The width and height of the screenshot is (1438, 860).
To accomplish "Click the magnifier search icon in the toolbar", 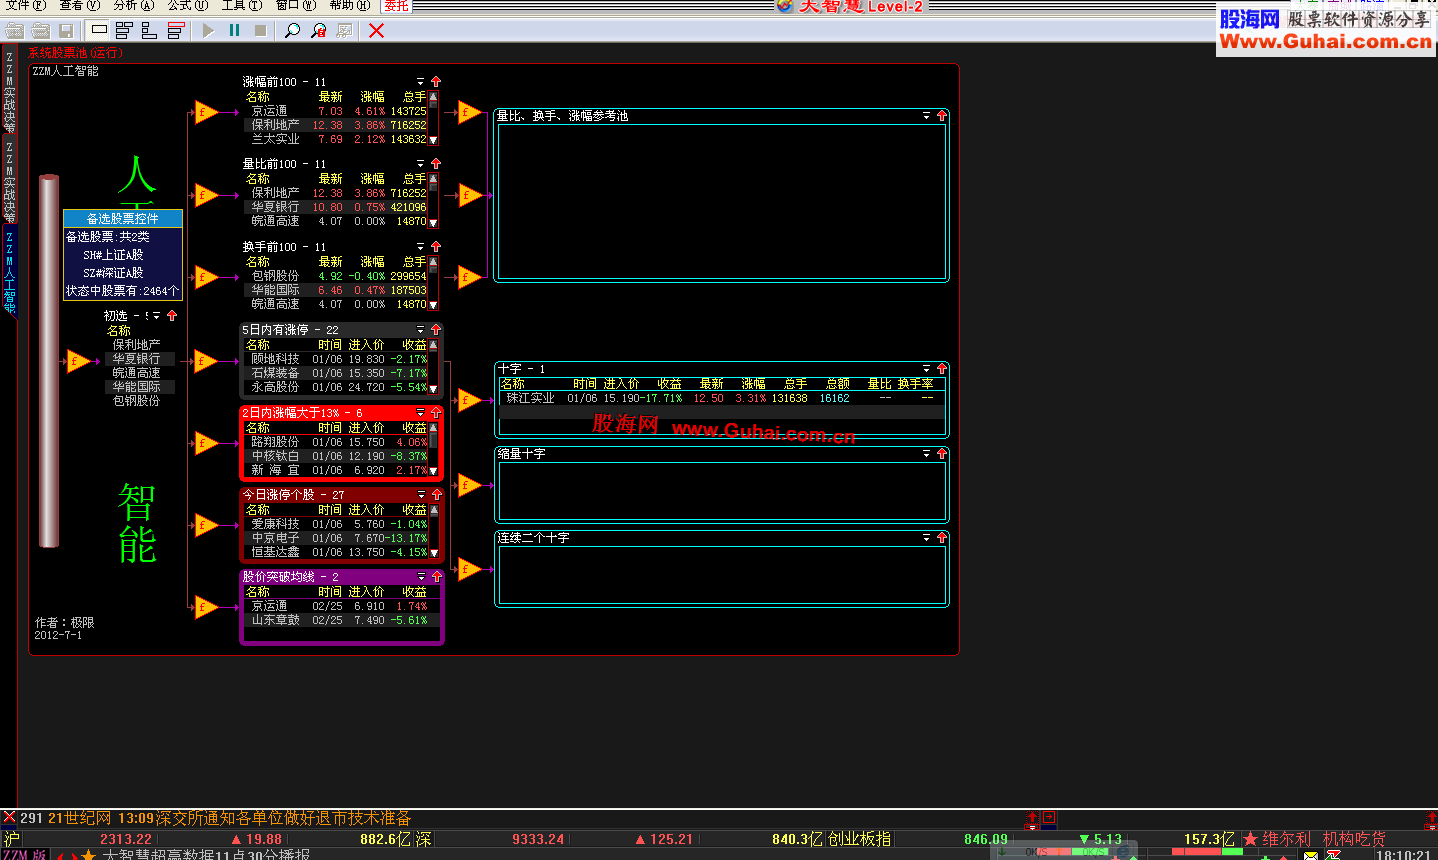I will pos(292,31).
